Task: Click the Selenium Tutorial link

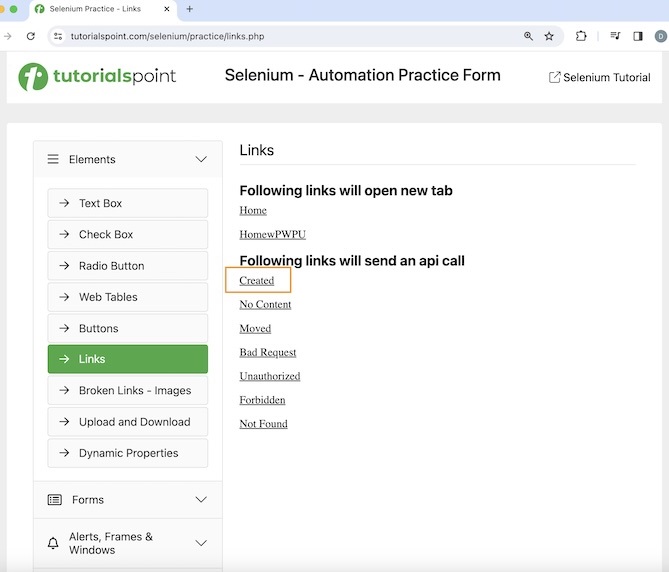Action: pyautogui.click(x=600, y=77)
